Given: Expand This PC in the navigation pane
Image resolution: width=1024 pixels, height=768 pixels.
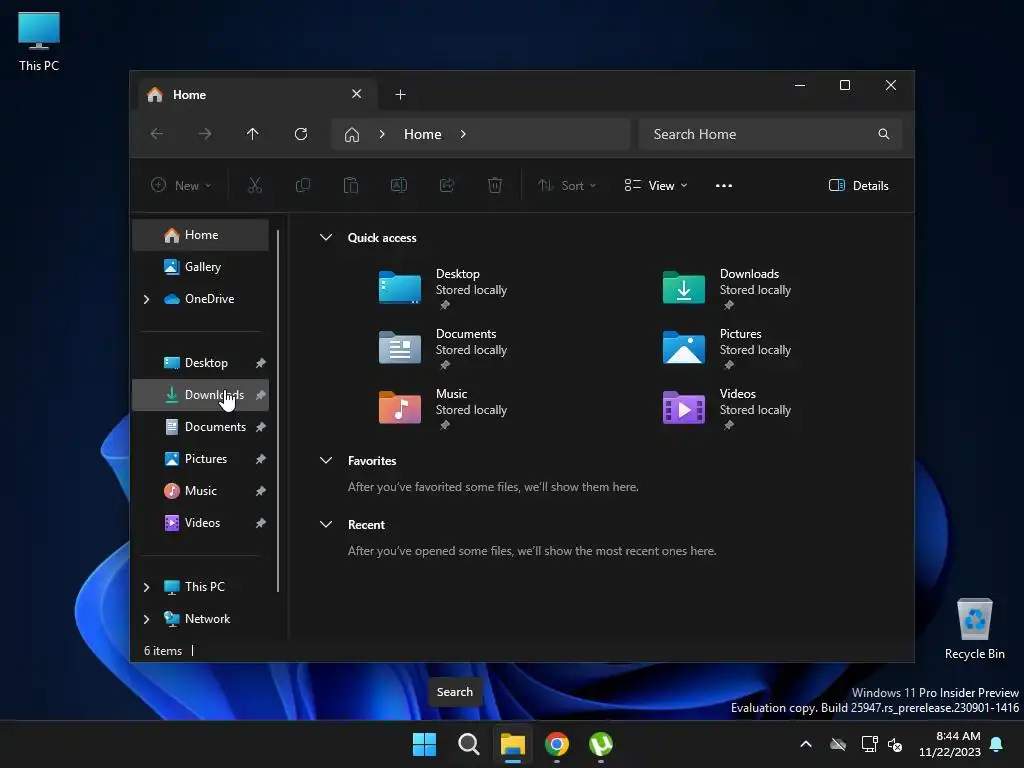Looking at the screenshot, I should point(146,587).
